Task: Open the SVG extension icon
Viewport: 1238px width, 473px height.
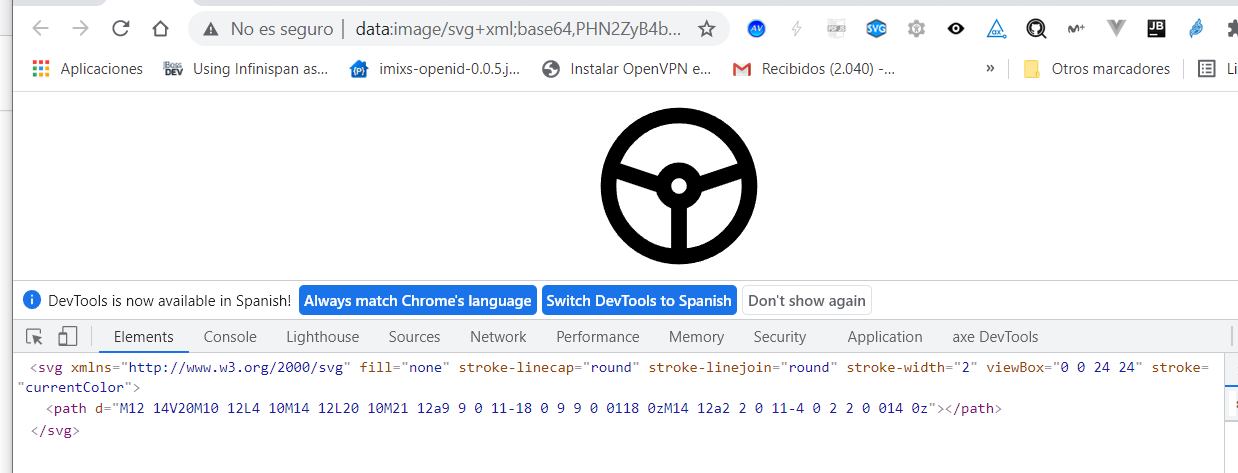Action: [877, 29]
